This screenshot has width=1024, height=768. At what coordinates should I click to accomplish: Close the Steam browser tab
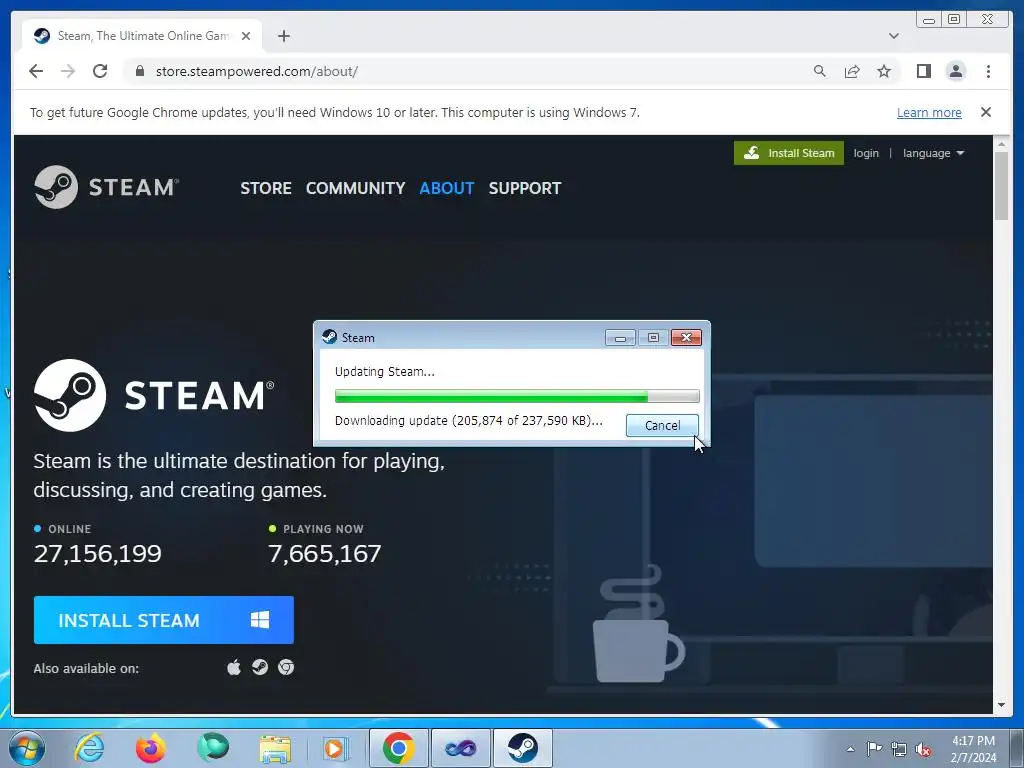click(x=246, y=36)
